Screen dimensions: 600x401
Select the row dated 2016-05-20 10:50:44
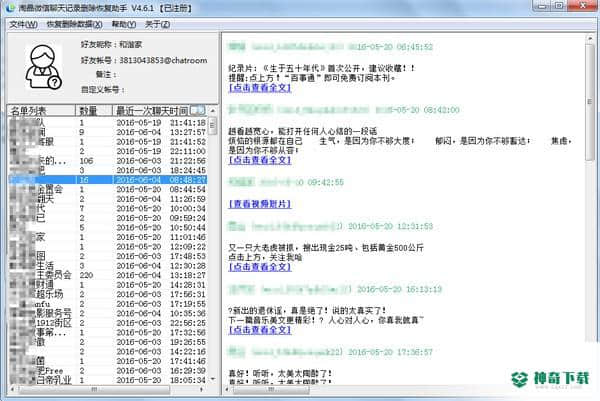click(x=108, y=228)
